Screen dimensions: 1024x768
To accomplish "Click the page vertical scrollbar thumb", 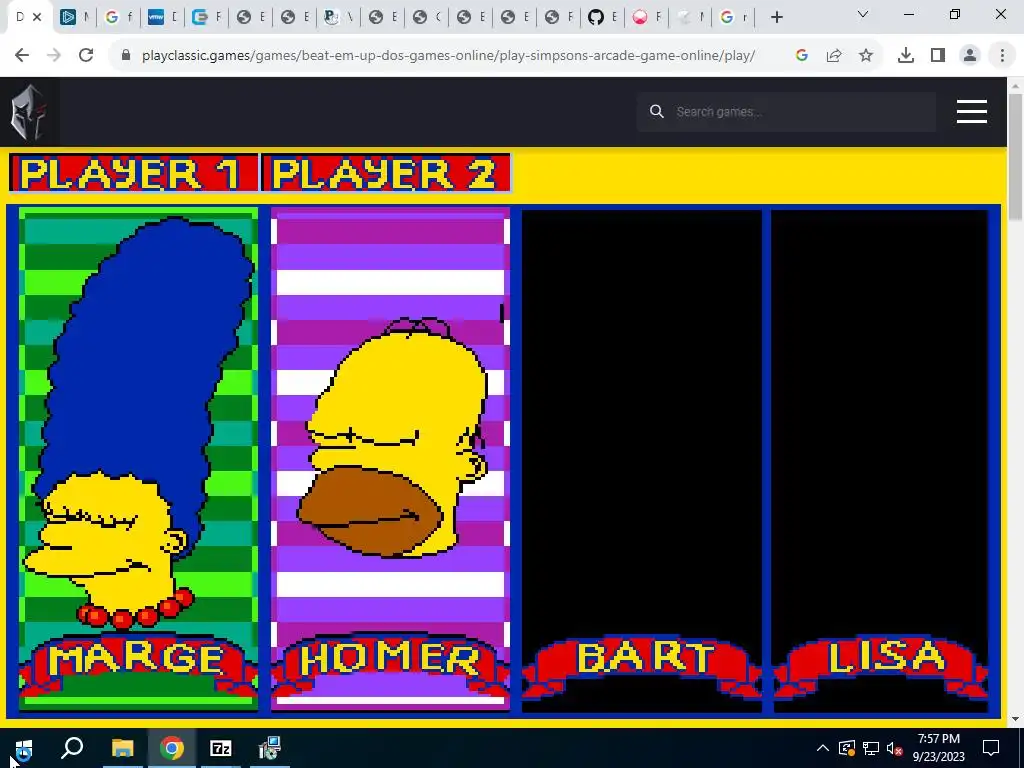I will (1016, 157).
